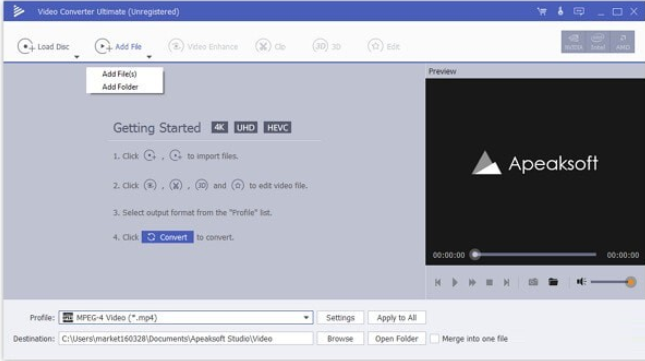Click the Add File toolbar button
Viewport: 645px width, 361px height.
tap(118, 46)
